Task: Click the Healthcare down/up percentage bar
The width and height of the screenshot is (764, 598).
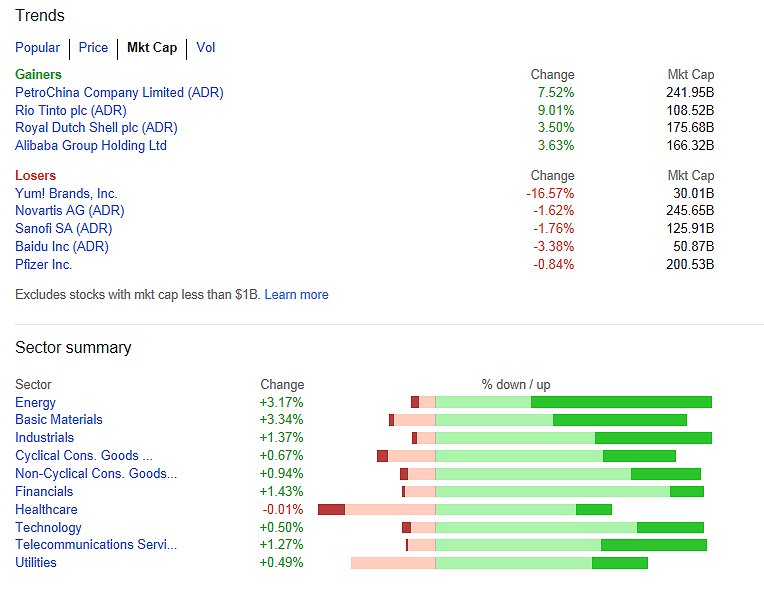Action: click(465, 510)
